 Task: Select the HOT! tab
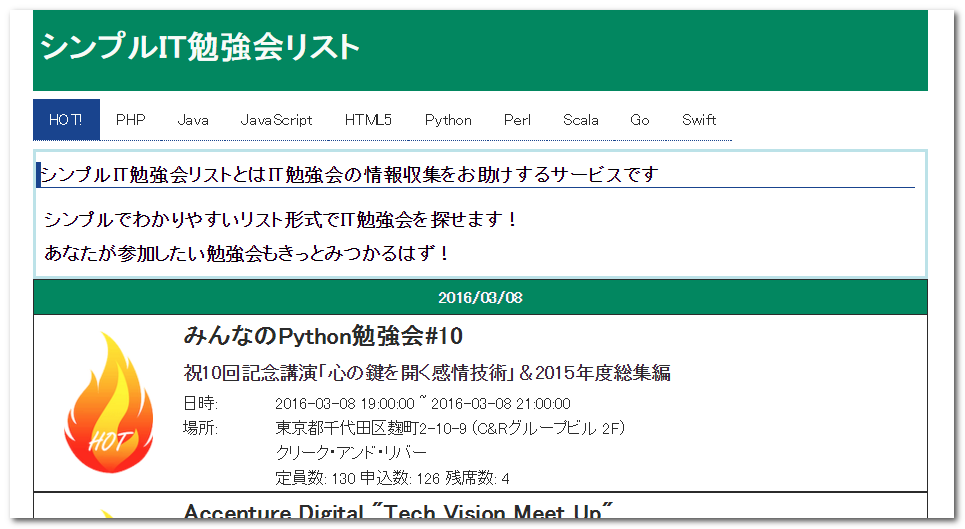(x=66, y=120)
